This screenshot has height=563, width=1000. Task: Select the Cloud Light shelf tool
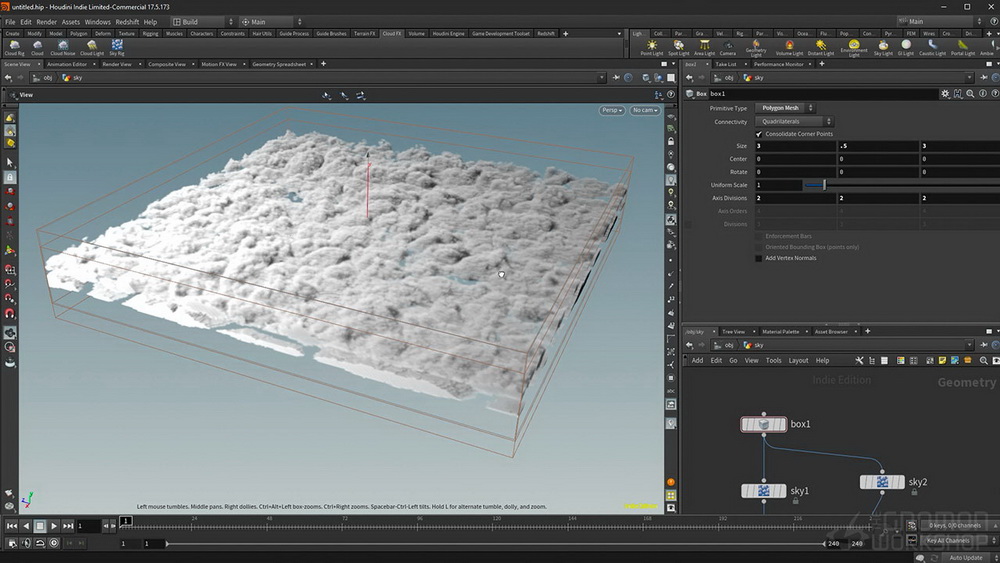pos(92,48)
